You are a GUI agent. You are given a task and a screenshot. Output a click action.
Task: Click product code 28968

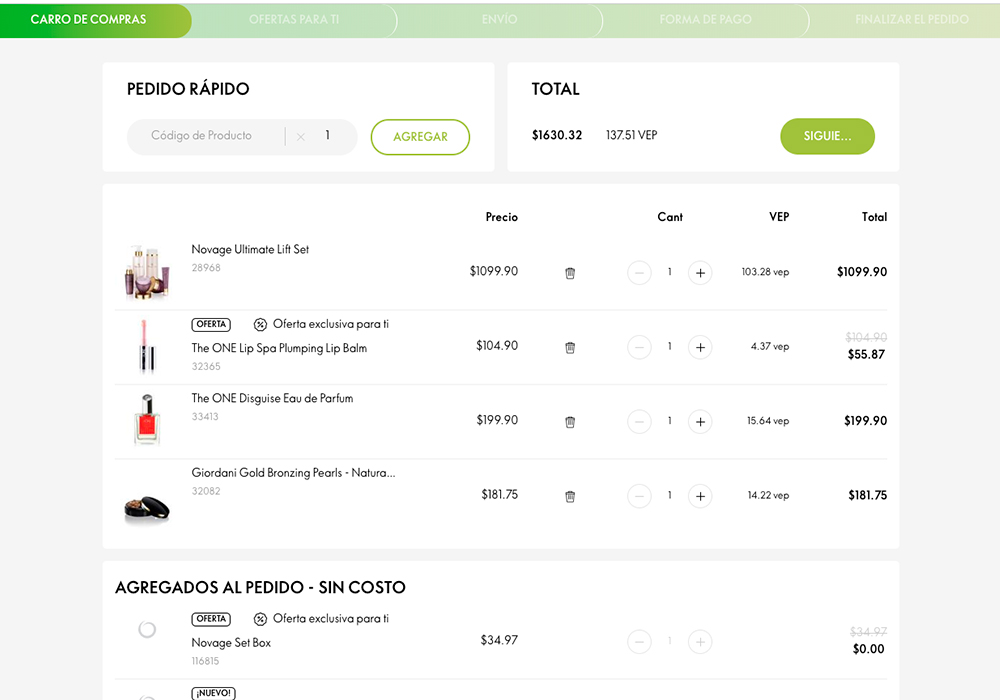pyautogui.click(x=206, y=268)
